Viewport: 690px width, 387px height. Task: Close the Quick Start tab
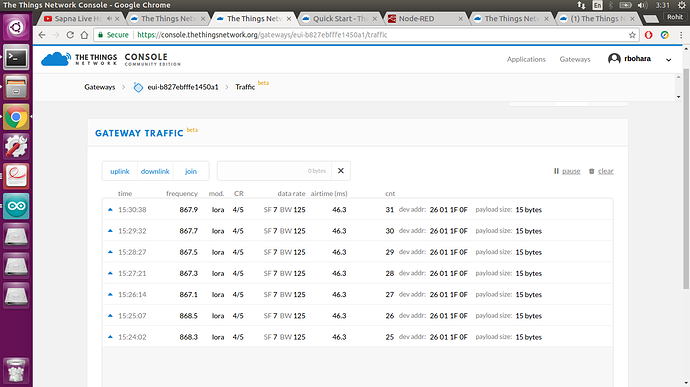[374, 19]
